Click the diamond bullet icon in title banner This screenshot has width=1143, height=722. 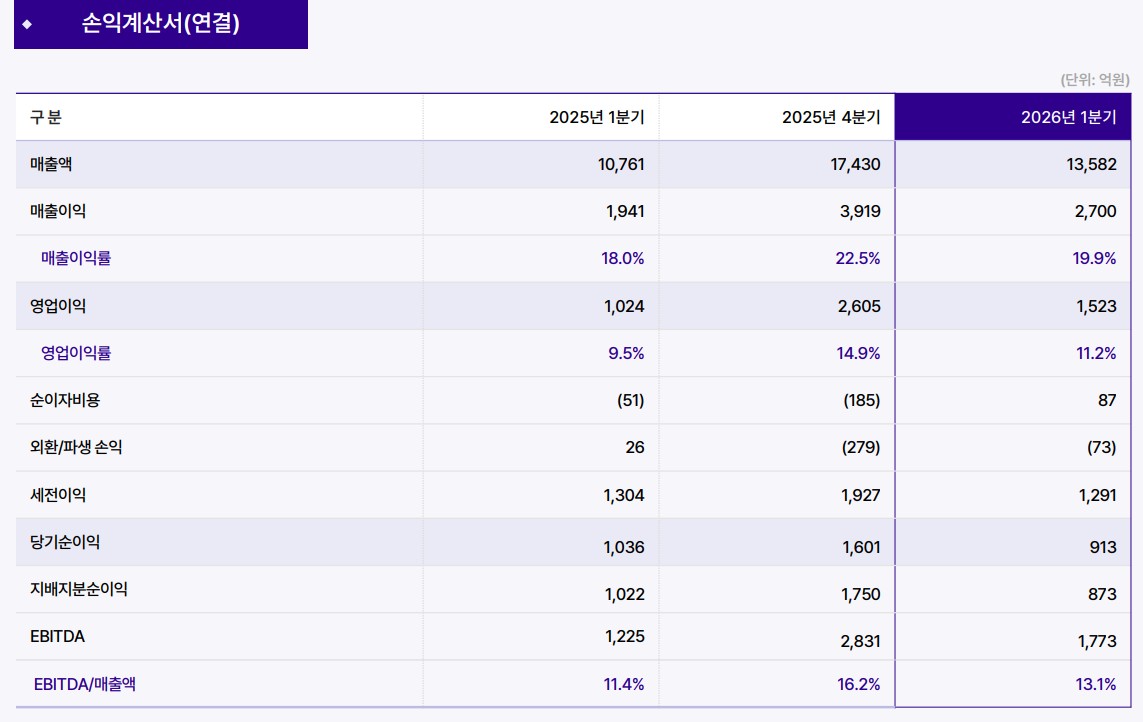[x=27, y=24]
